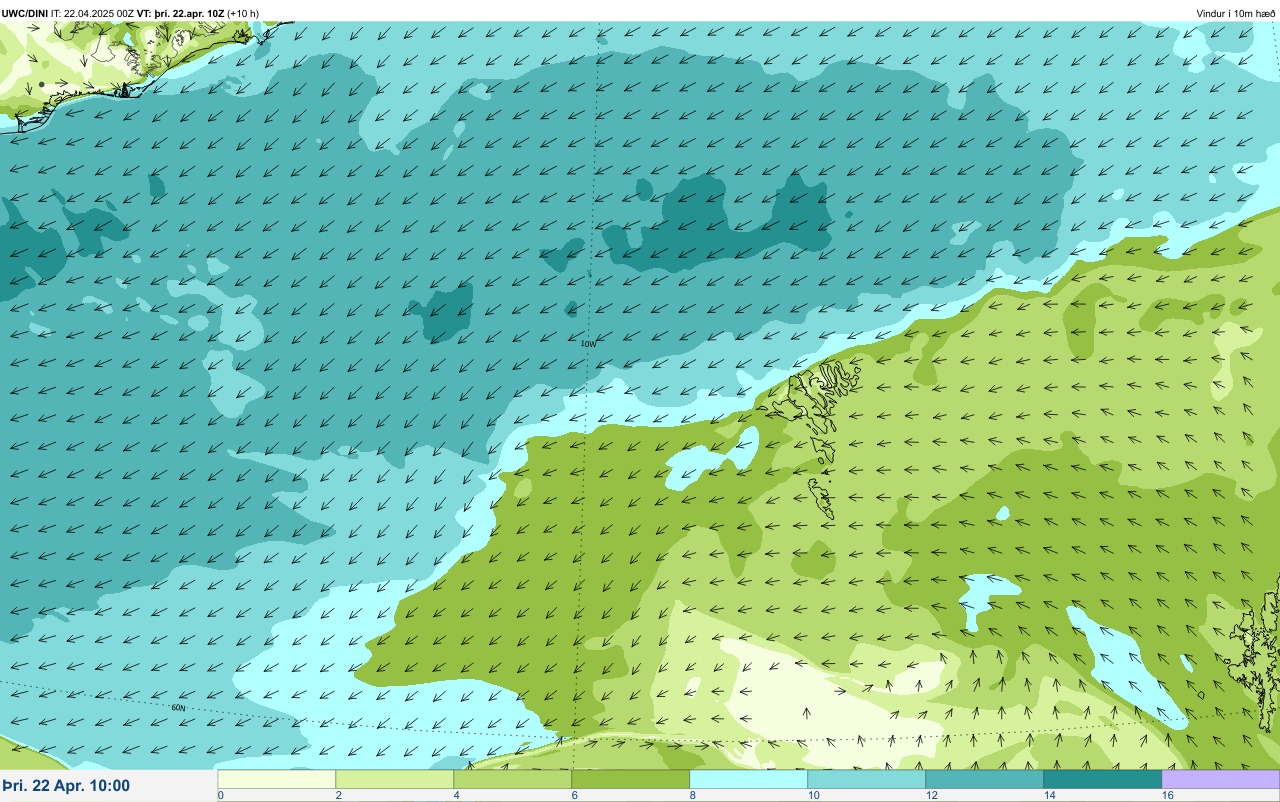Click the legend scale value '6'
1280x802 pixels.
[575, 795]
